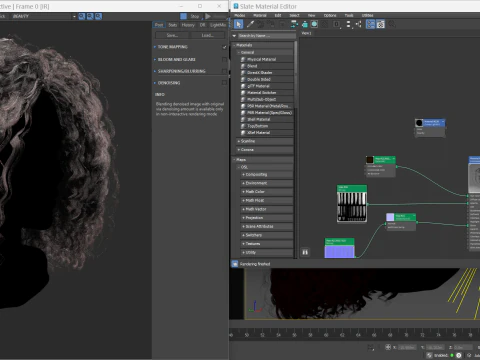Expand the Corona materials group

click(239, 150)
